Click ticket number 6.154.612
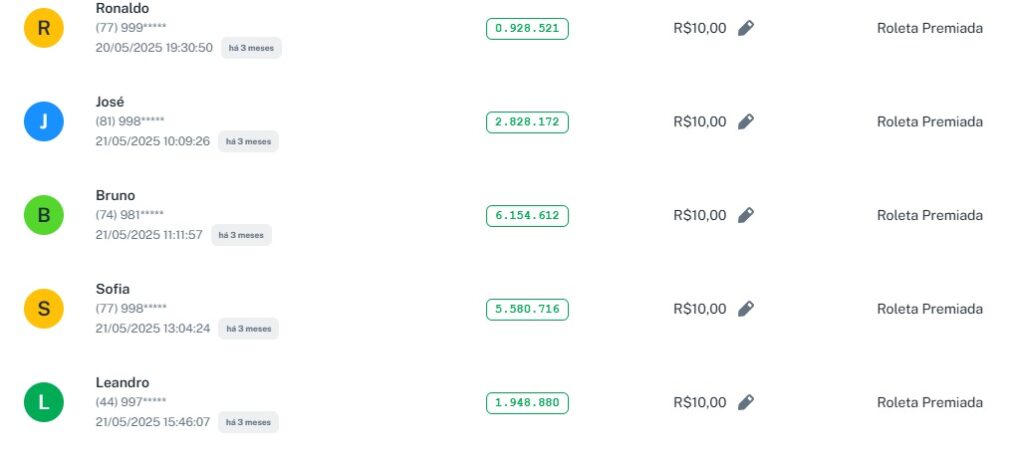The height and width of the screenshot is (458, 1024). (x=527, y=216)
